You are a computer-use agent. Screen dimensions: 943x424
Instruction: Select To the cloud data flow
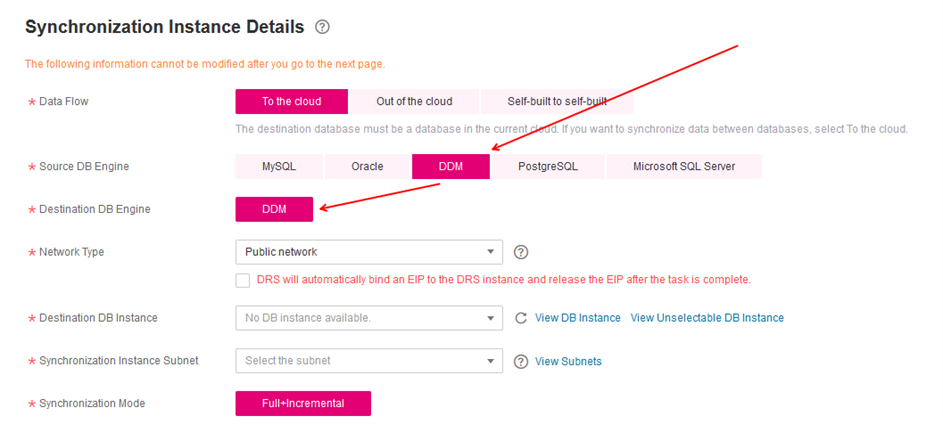(291, 101)
